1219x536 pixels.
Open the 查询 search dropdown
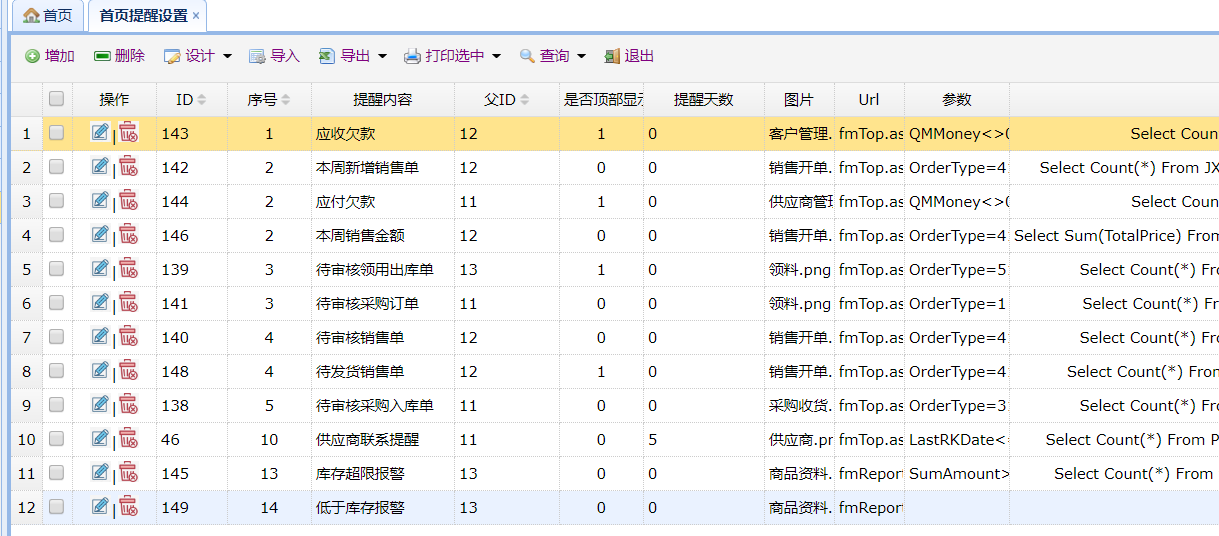point(553,56)
